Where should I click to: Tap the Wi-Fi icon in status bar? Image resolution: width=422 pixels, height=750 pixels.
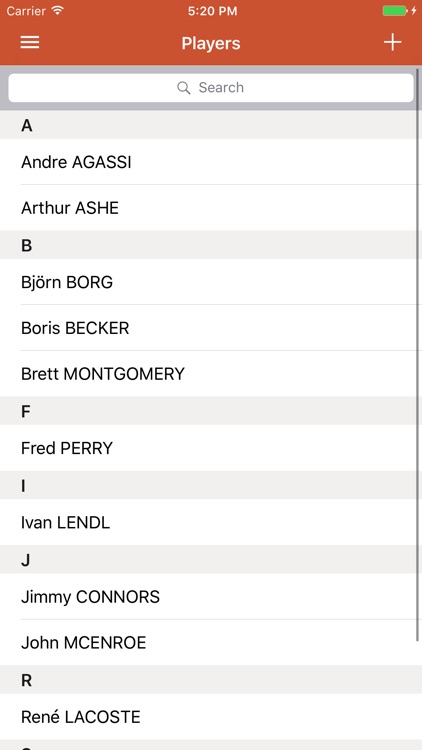click(58, 11)
